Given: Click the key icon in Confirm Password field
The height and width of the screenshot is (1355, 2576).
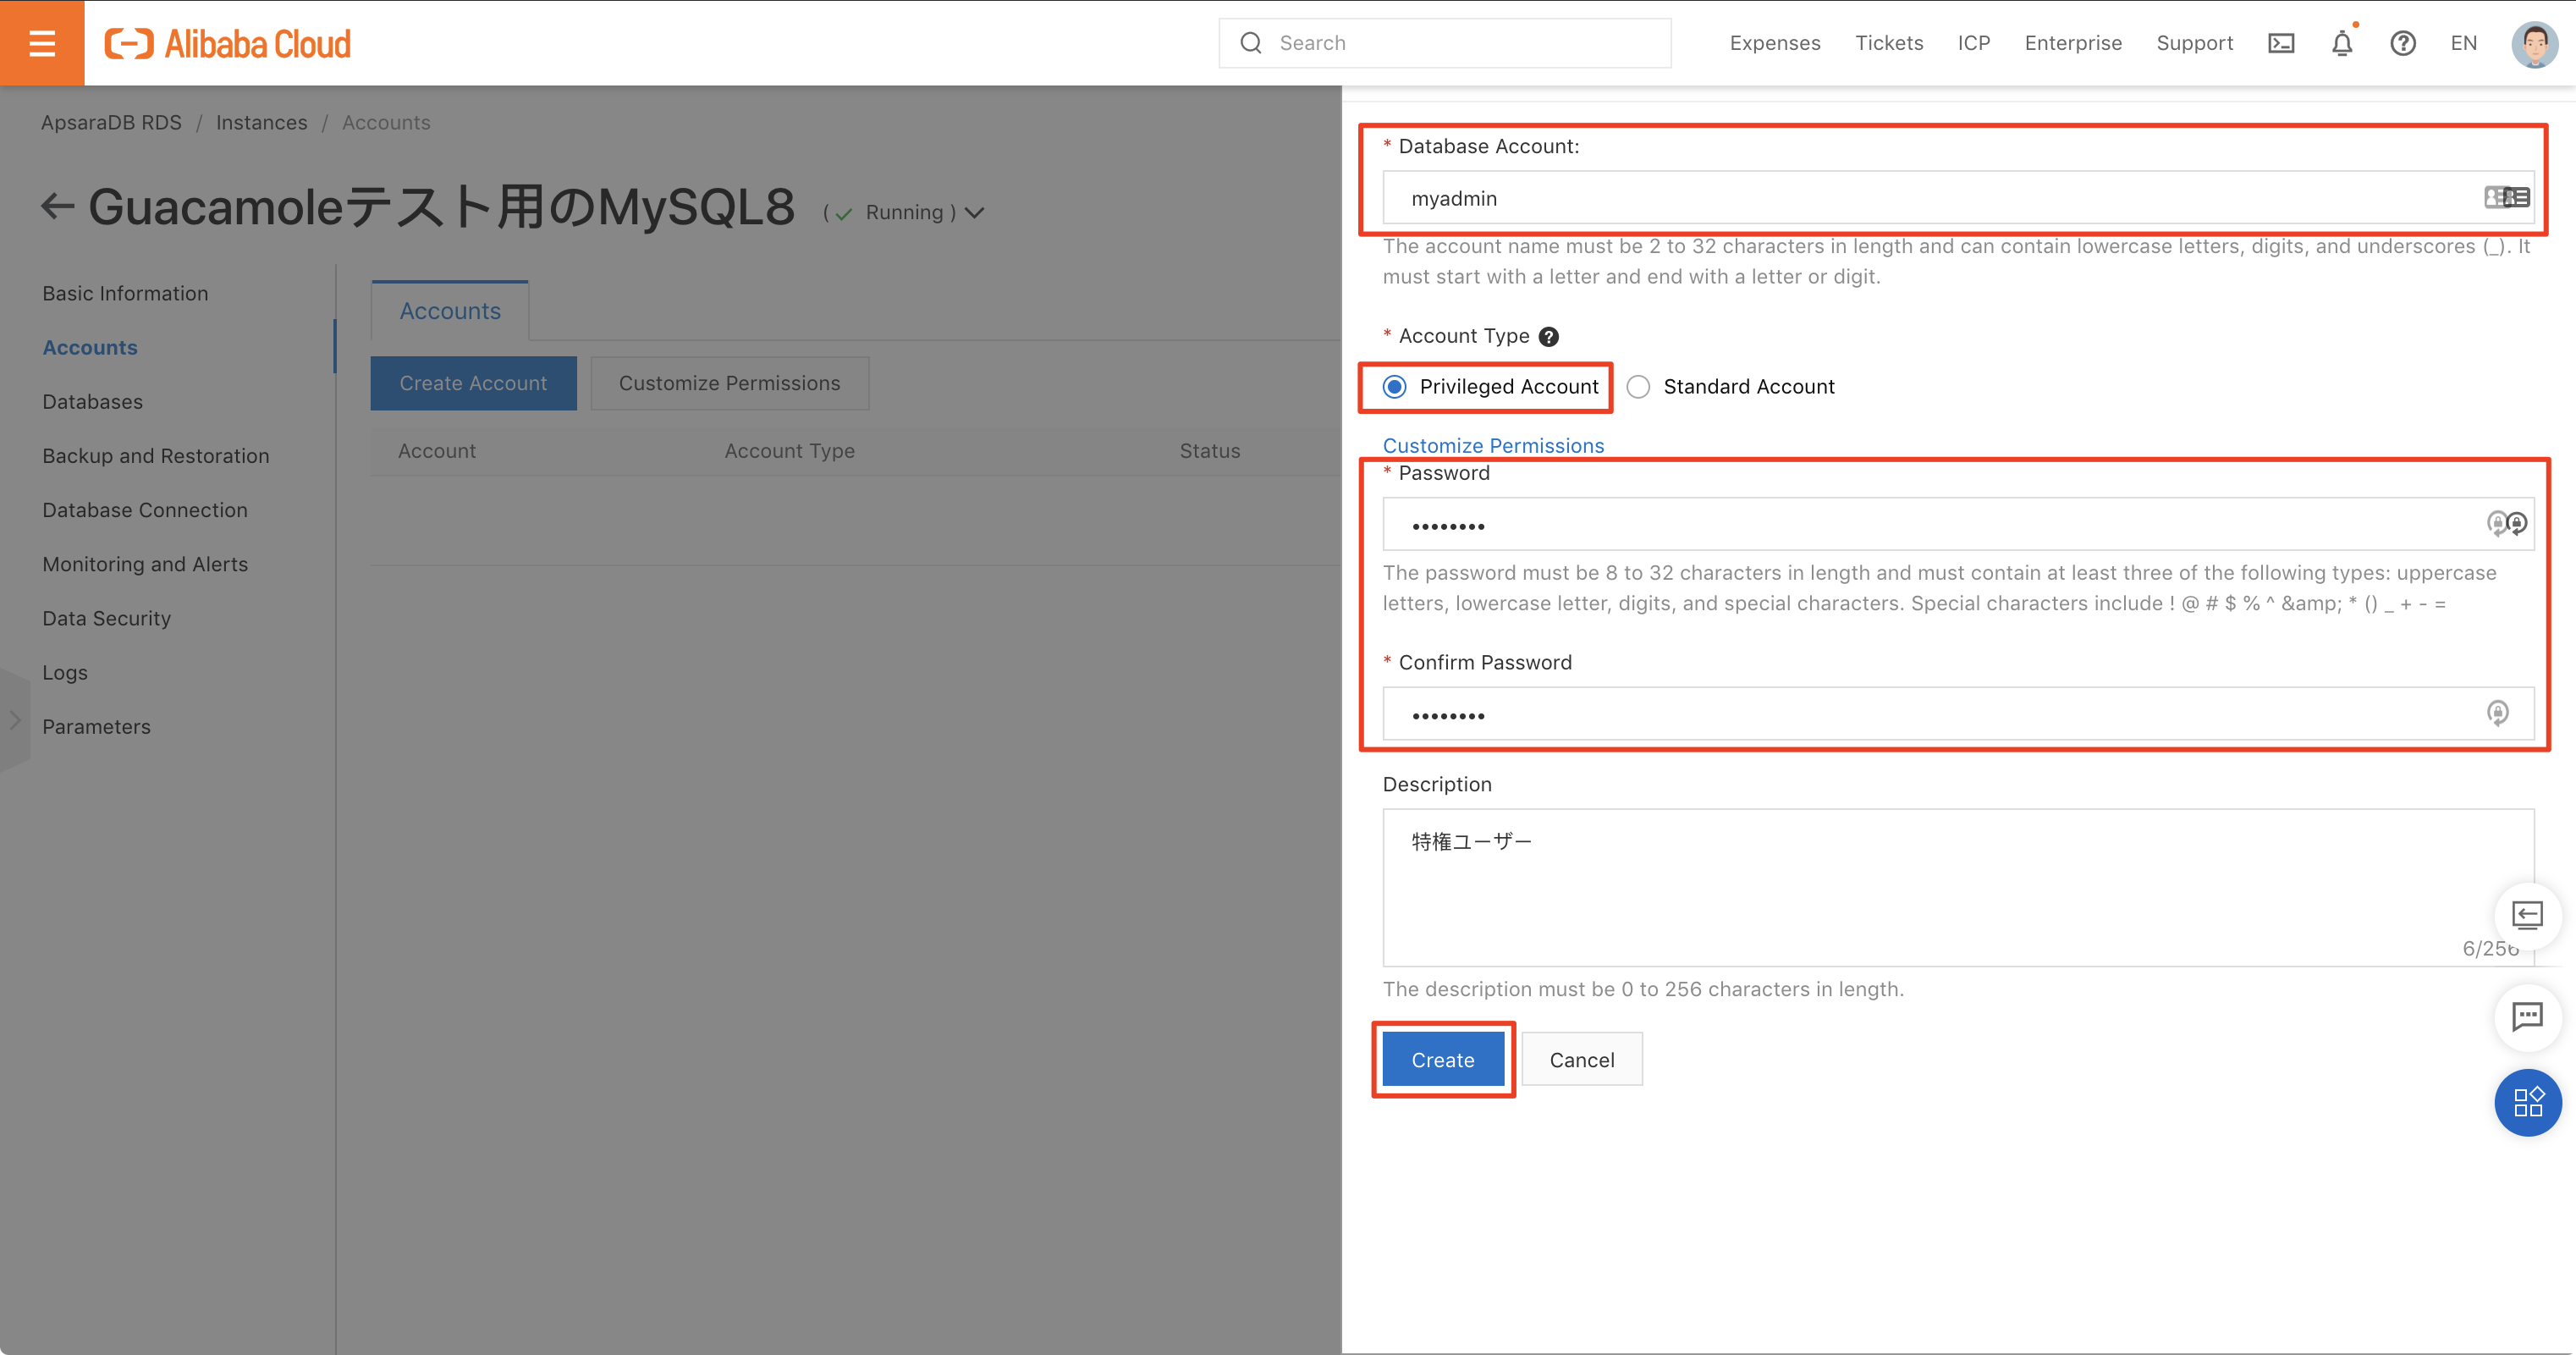Looking at the screenshot, I should point(2498,713).
